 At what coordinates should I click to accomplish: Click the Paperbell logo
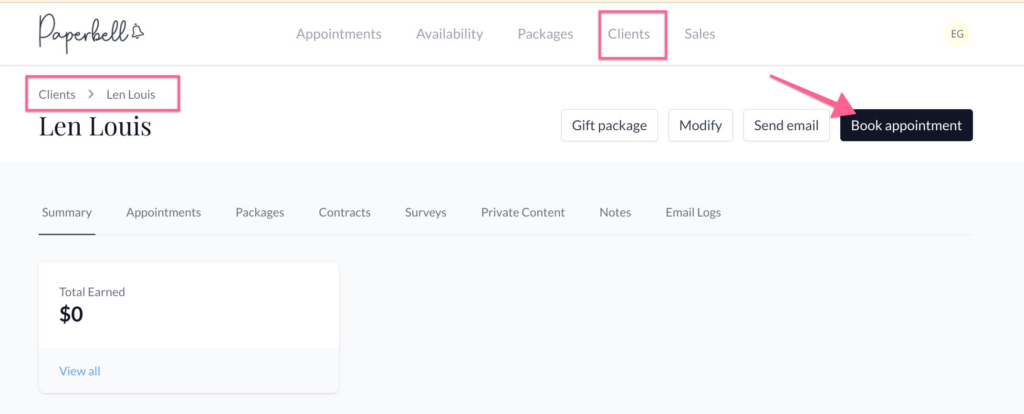[91, 33]
